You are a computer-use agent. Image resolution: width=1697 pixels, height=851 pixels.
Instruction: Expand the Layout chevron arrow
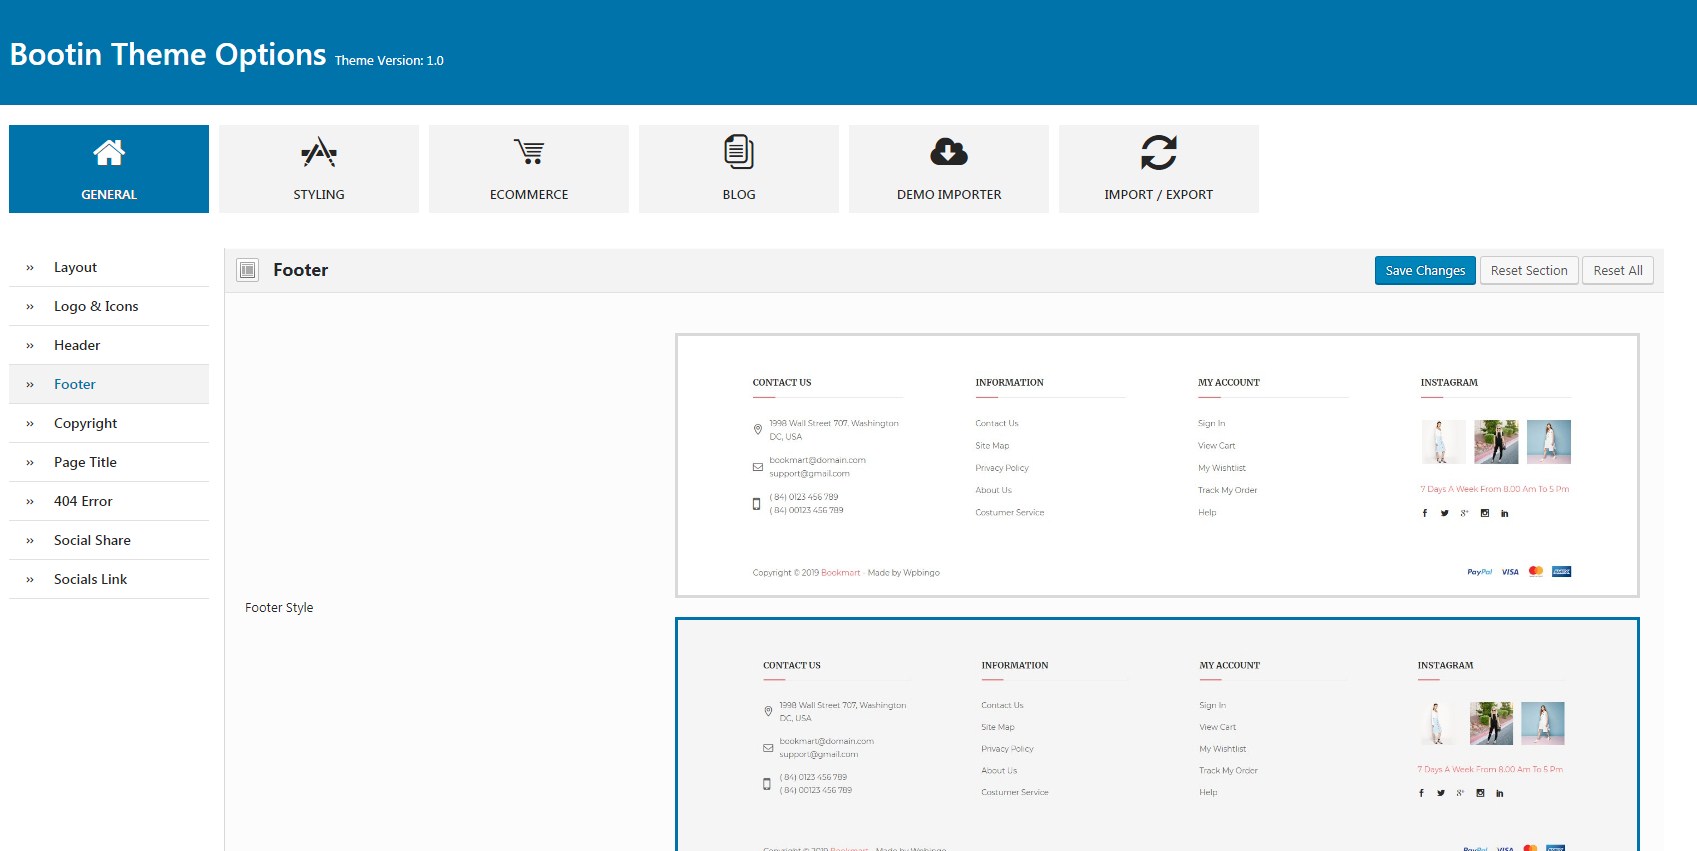[30, 268]
